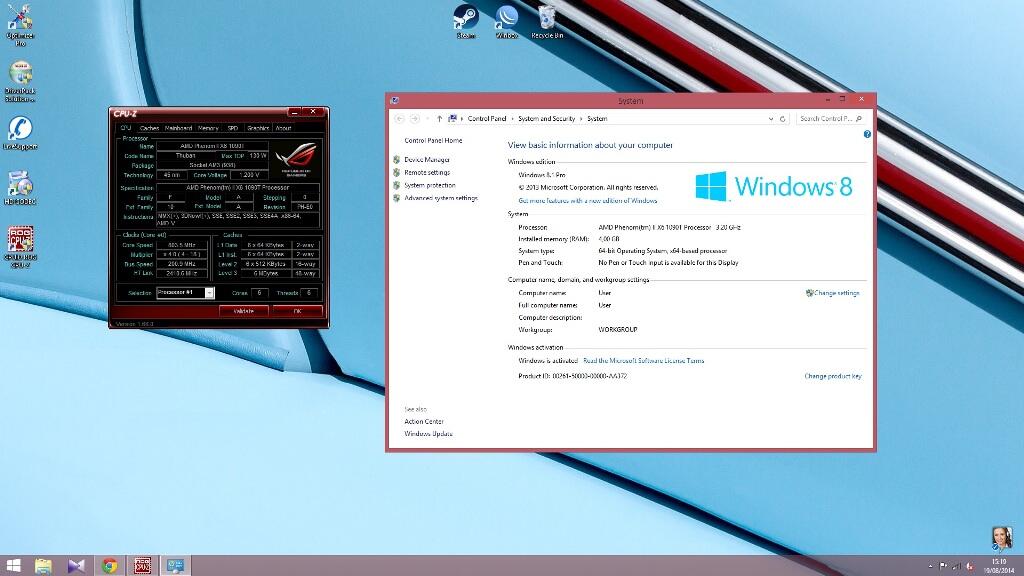Refresh the Control Panel address bar

click(x=782, y=119)
